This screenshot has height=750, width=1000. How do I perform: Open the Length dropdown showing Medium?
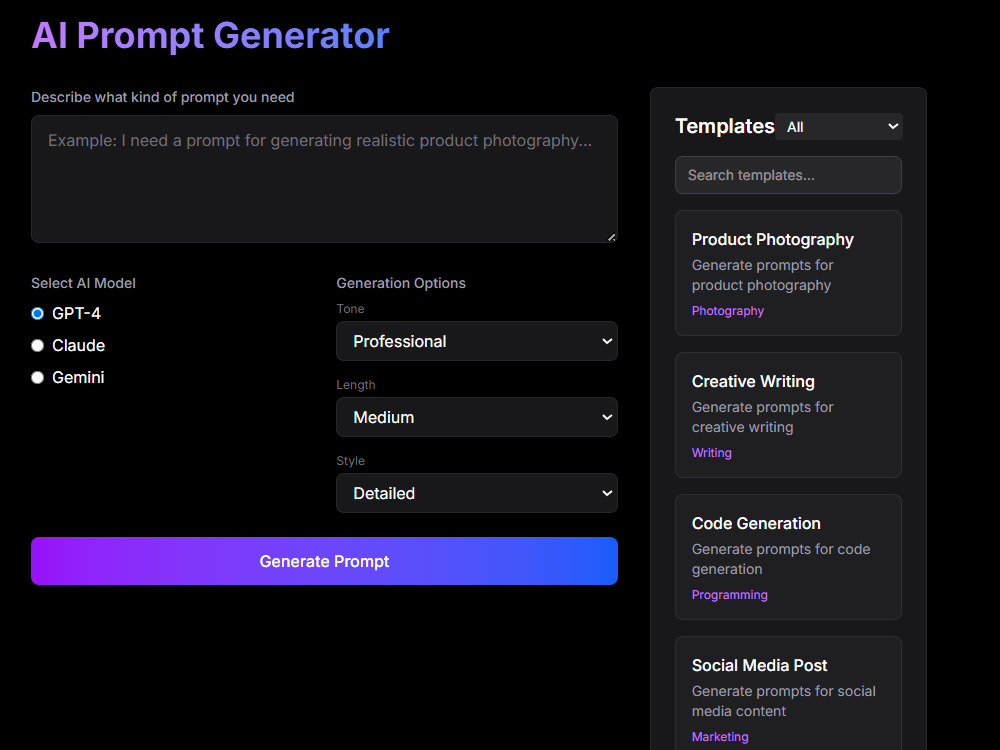(476, 417)
